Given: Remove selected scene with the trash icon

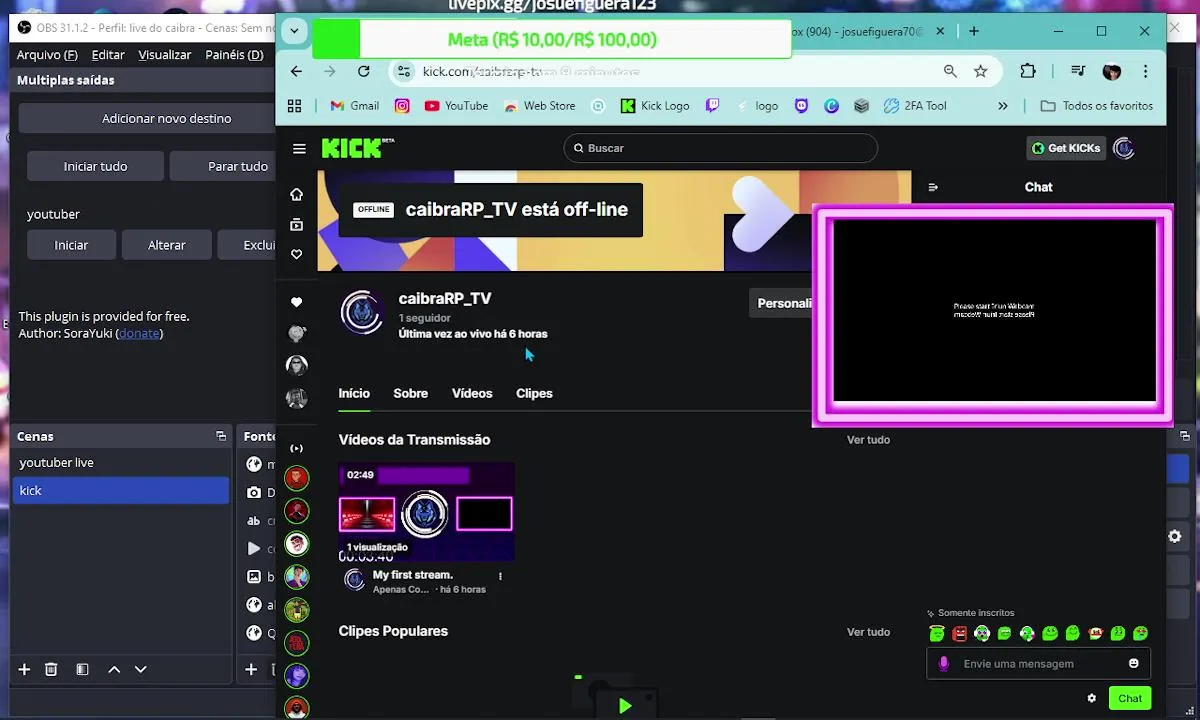Looking at the screenshot, I should pos(51,669).
